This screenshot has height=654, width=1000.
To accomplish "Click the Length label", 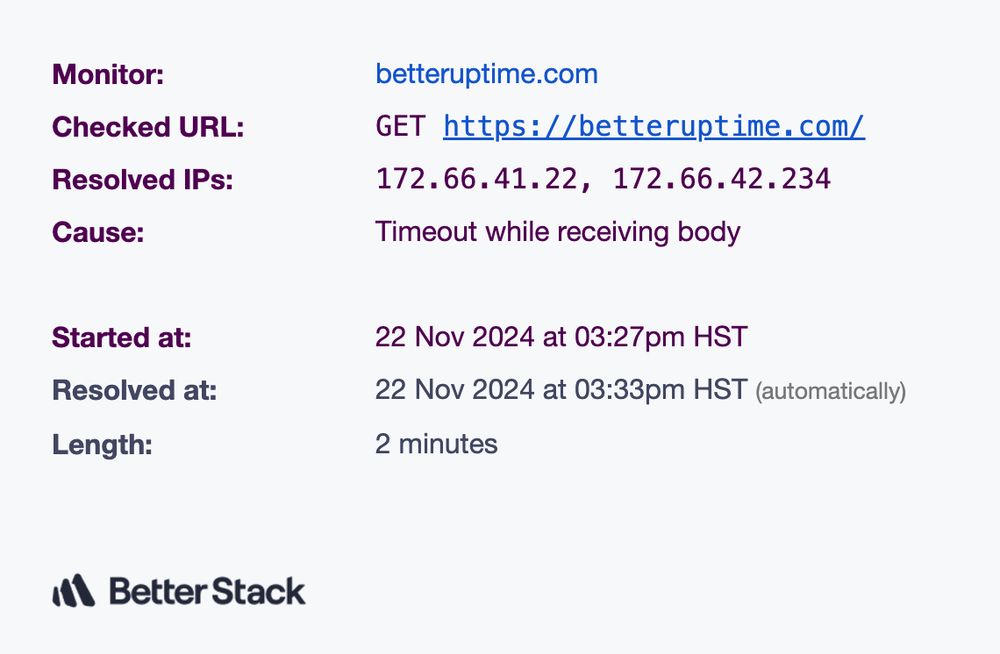I will (102, 444).
